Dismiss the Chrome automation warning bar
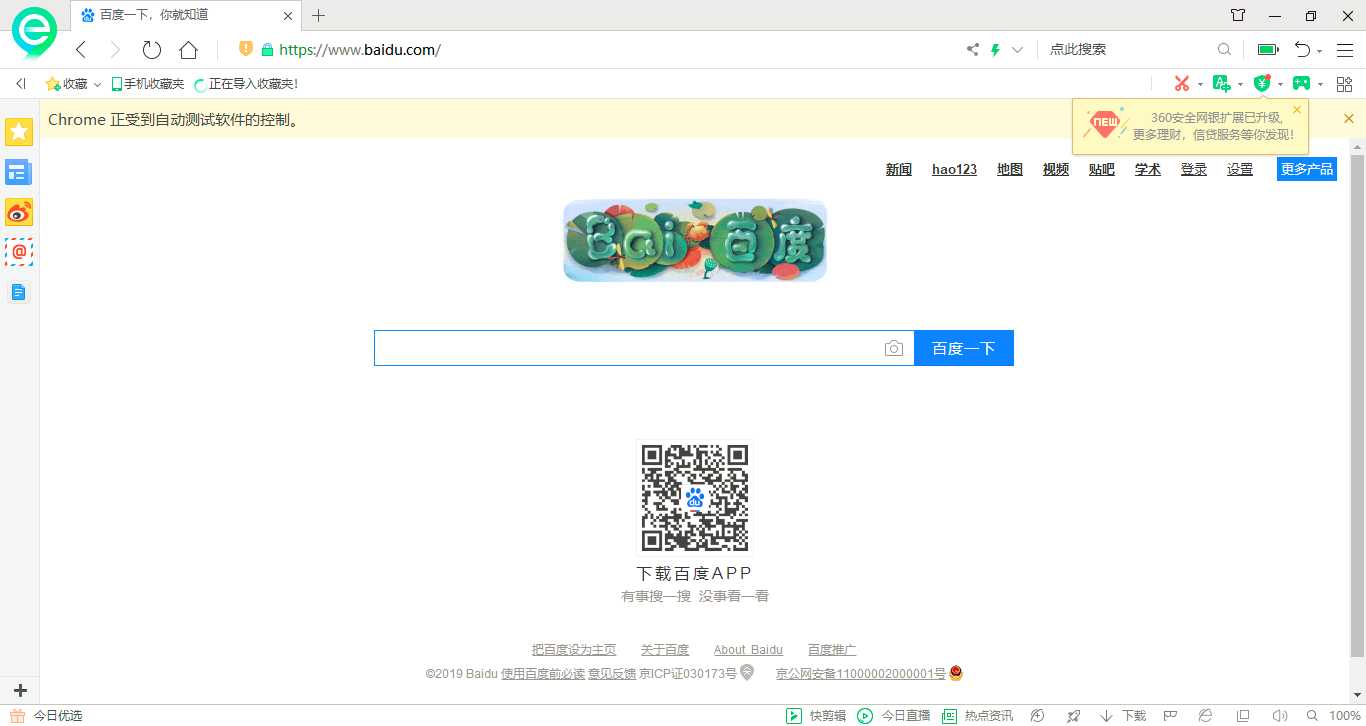Image resolution: width=1366 pixels, height=726 pixels. coord(1348,119)
